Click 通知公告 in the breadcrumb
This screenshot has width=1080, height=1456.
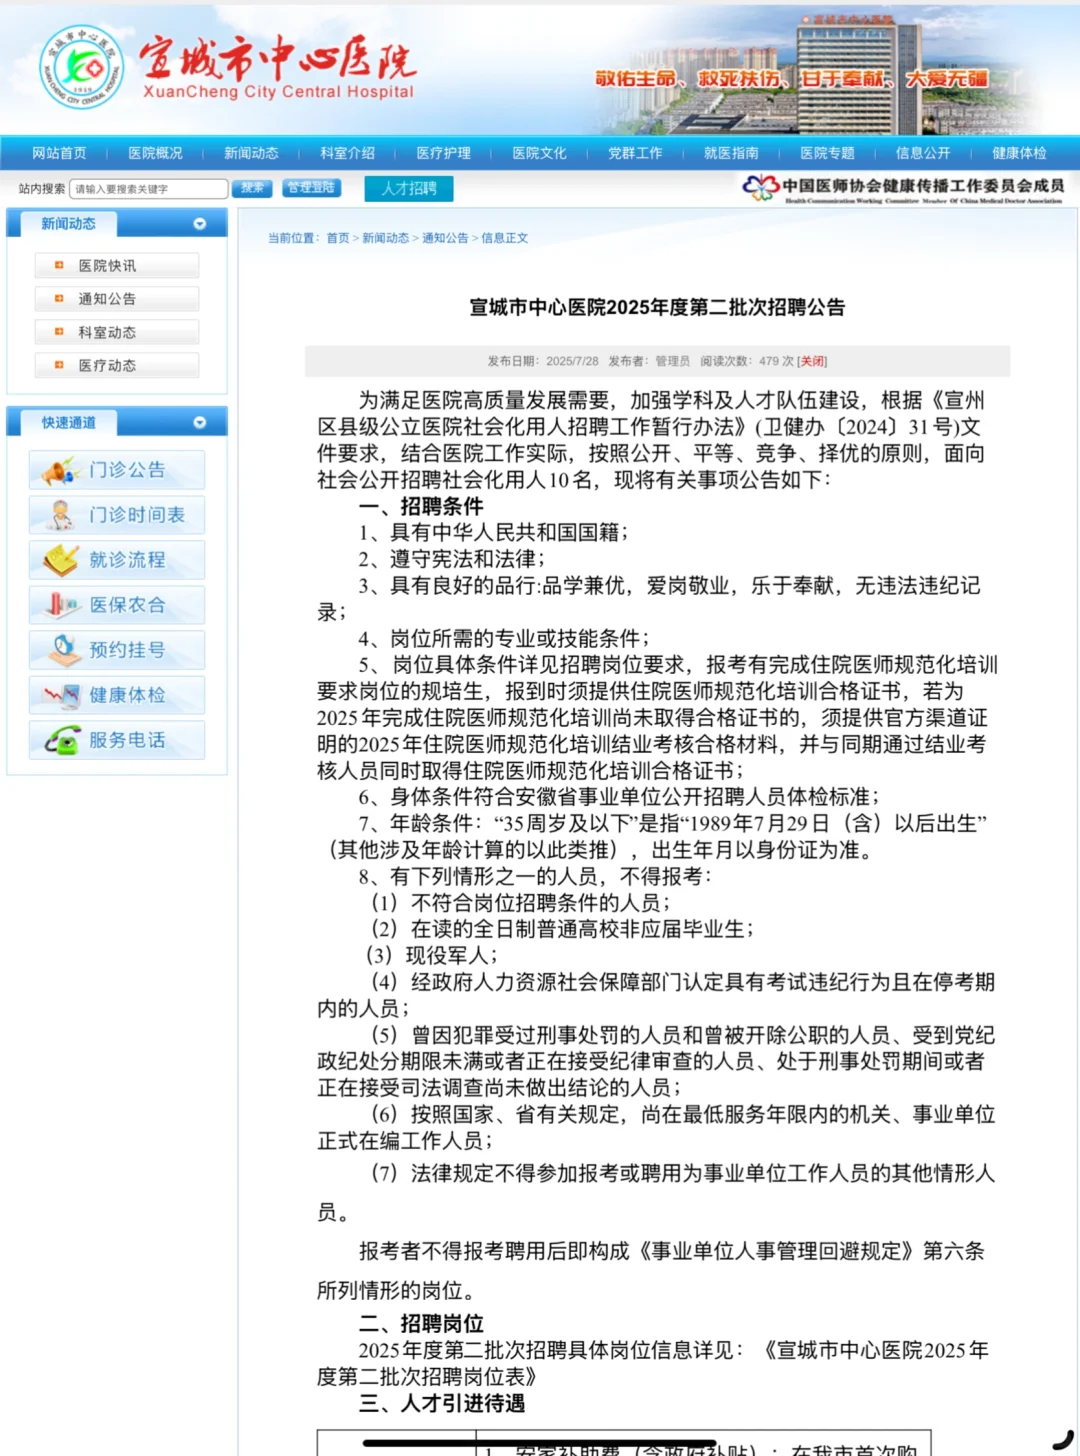[x=445, y=238]
